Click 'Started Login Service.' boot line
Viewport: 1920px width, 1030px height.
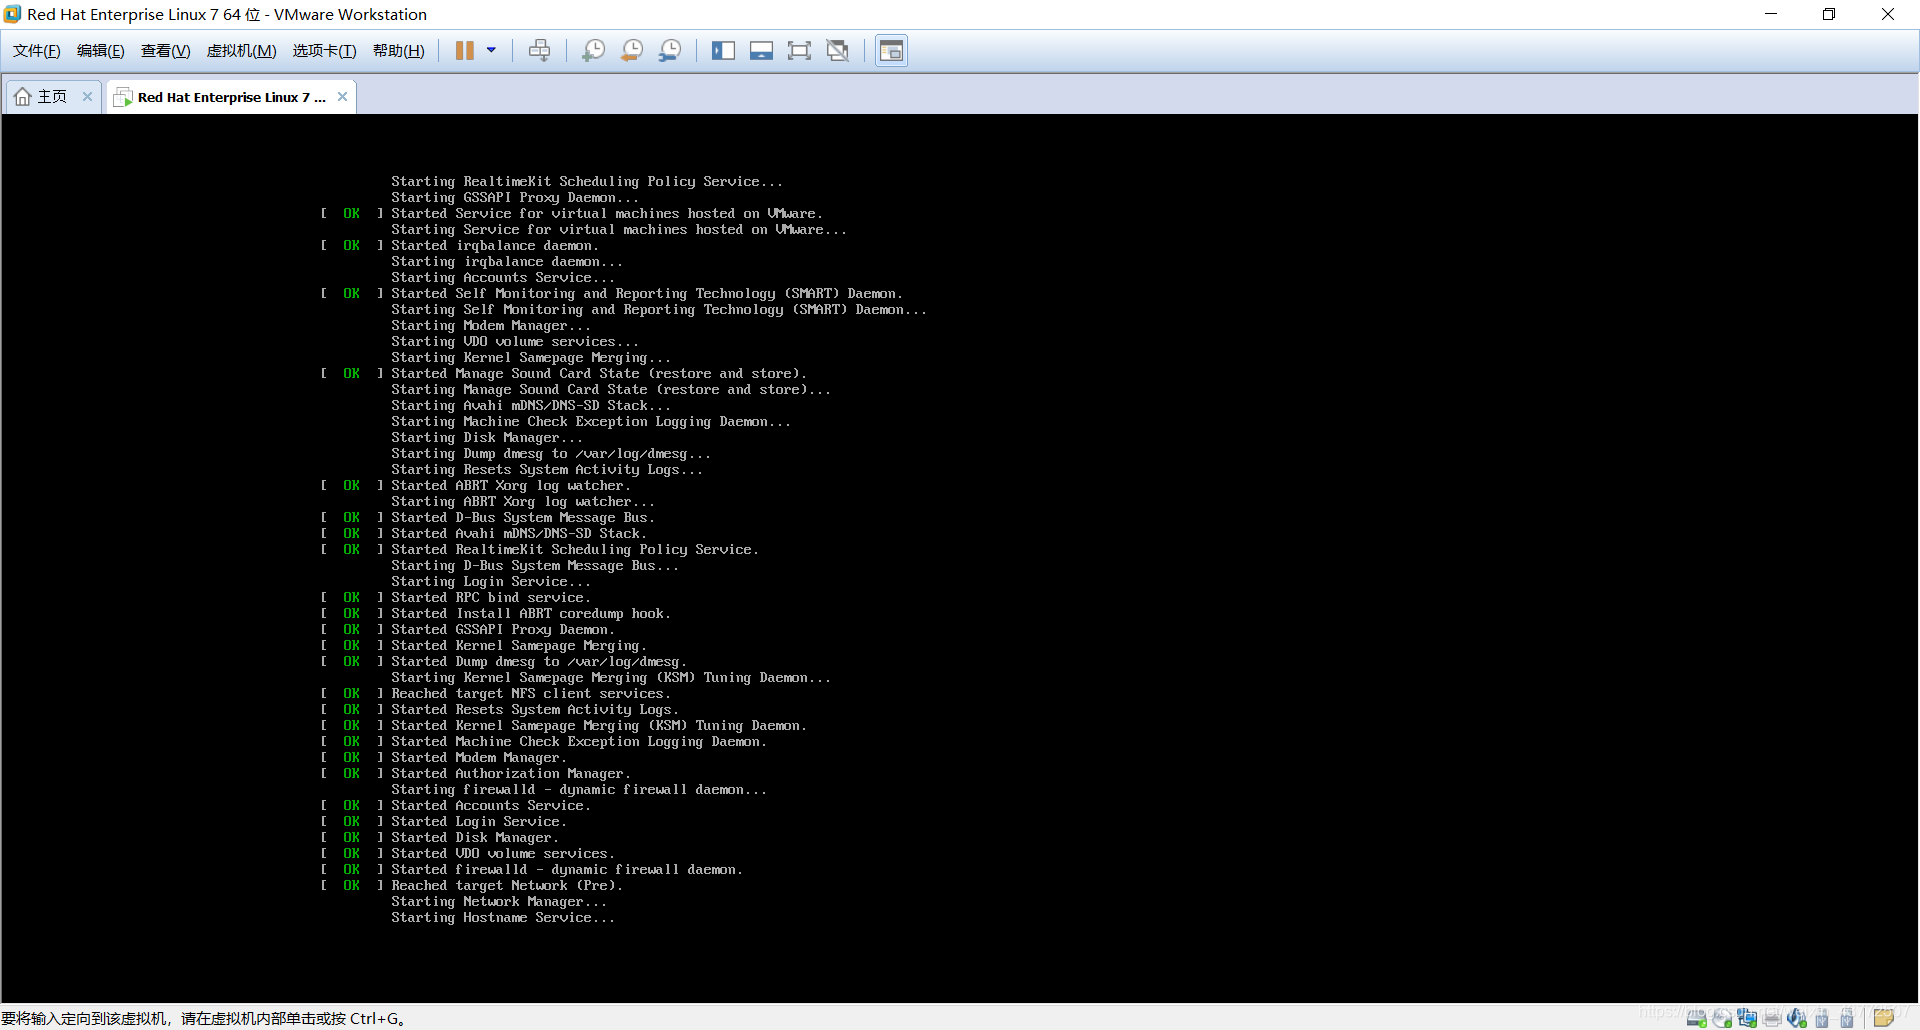tap(479, 822)
